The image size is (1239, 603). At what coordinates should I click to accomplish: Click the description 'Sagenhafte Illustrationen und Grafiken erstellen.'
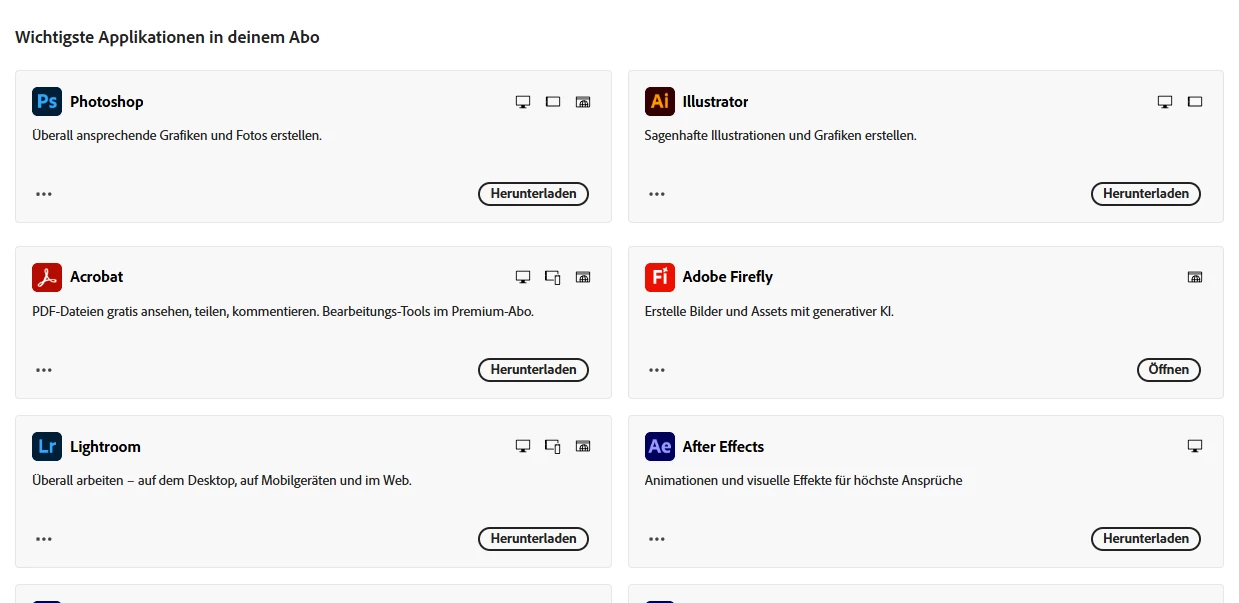(x=781, y=135)
